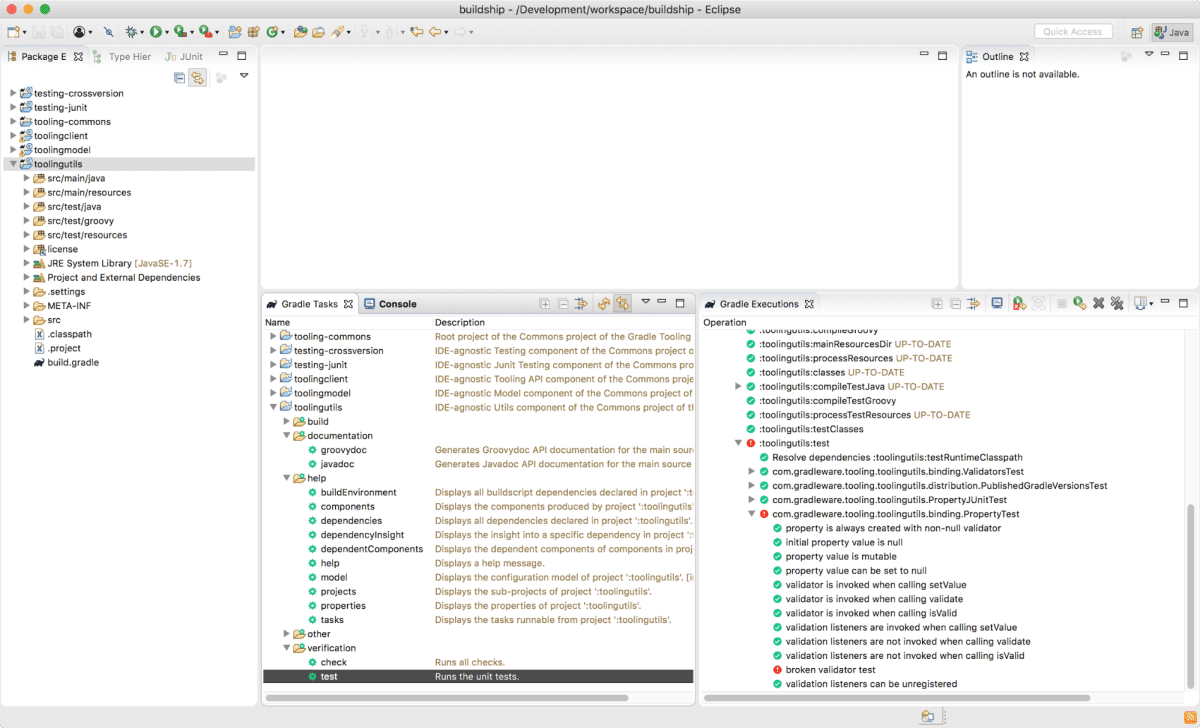Click the profile-with-arrow toolbar icon
The width and height of the screenshot is (1200, 728).
80,32
